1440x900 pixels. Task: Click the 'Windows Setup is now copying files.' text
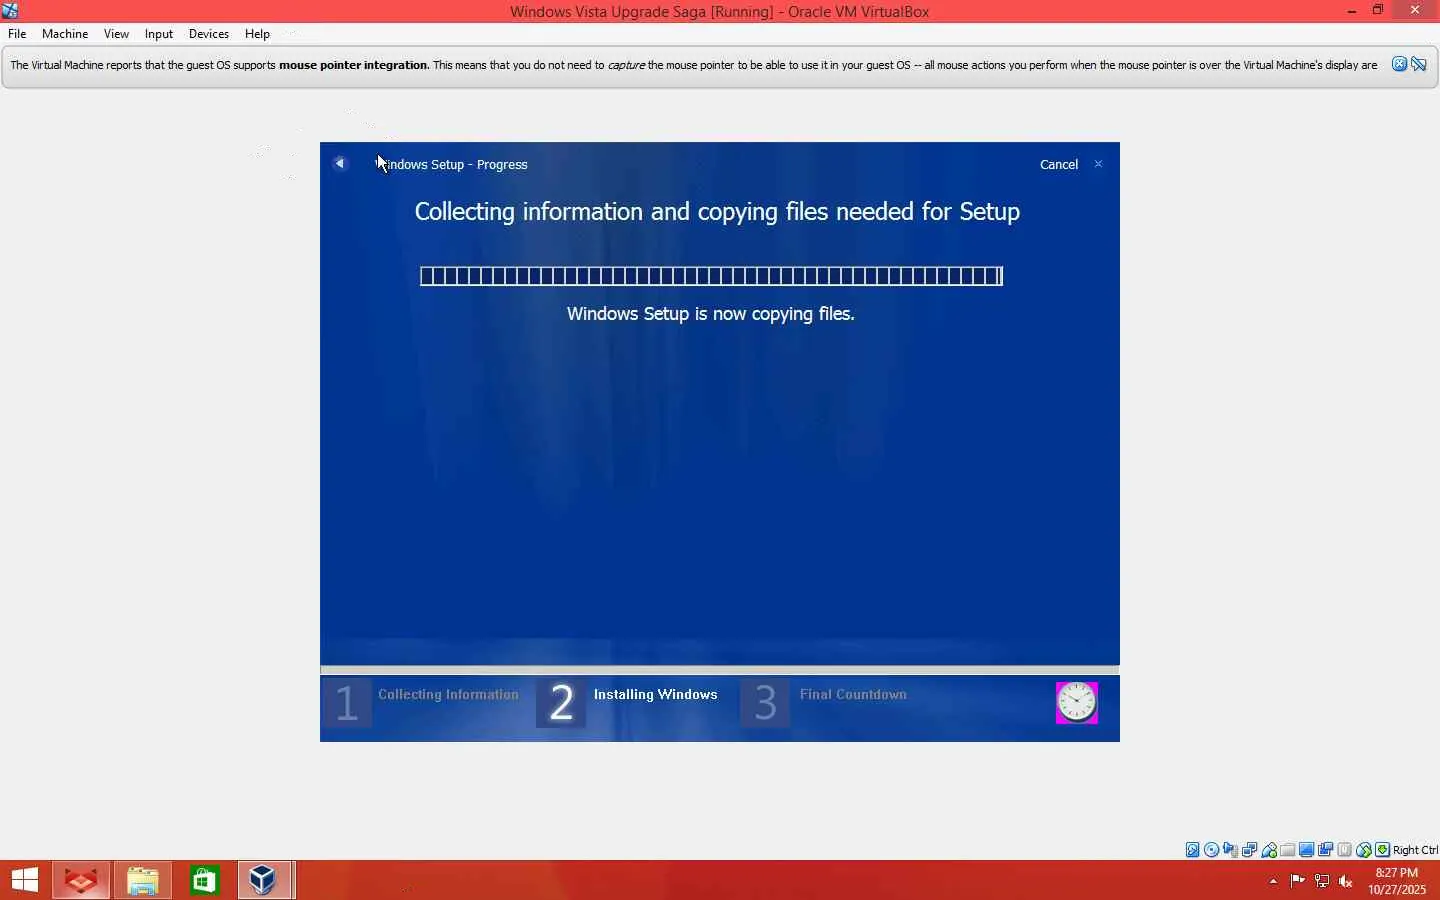pos(711,314)
